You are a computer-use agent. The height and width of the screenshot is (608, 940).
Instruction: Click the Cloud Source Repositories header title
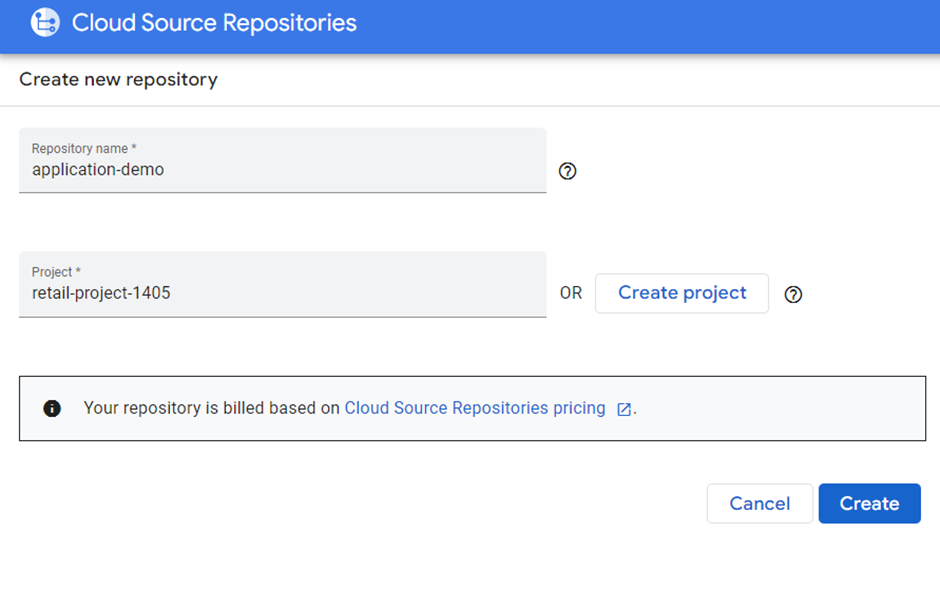[214, 23]
